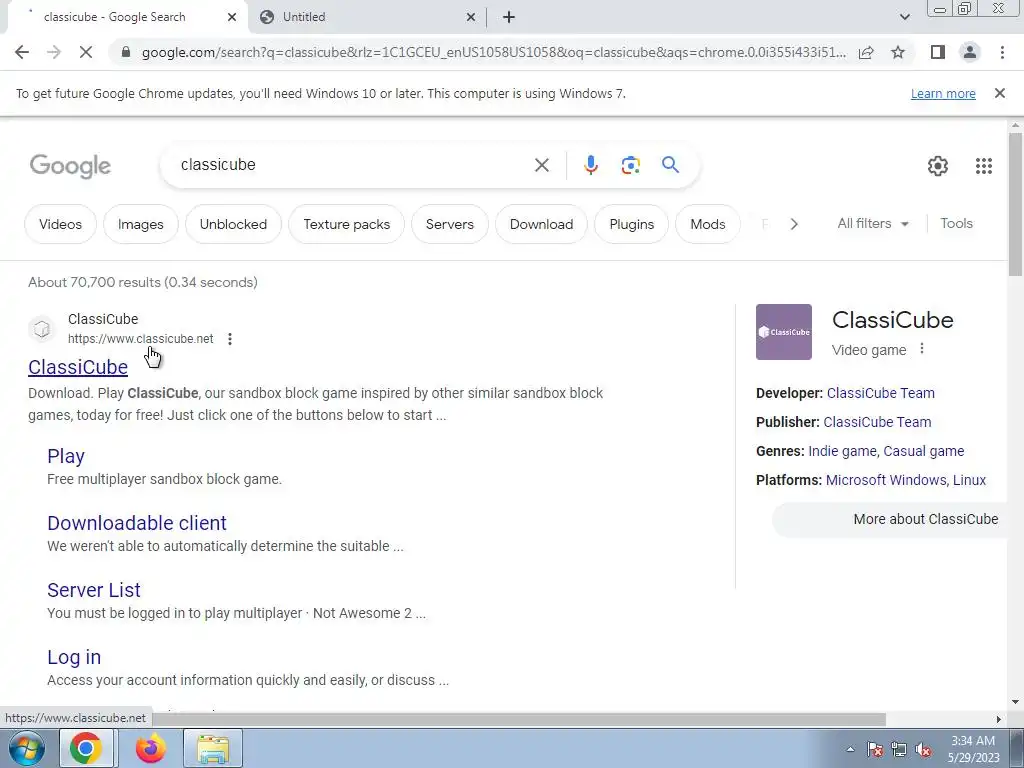Apply the Unblocked search chip

point(233,224)
